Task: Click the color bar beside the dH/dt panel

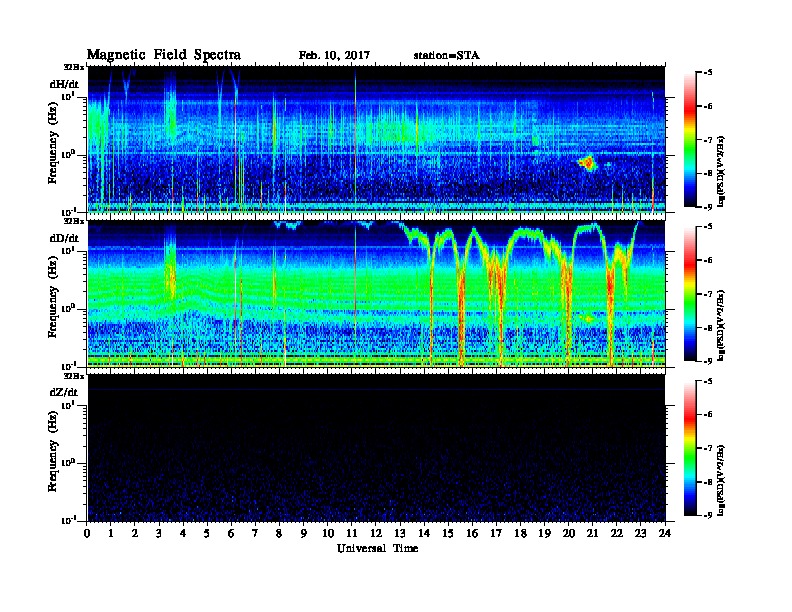Action: click(690, 139)
